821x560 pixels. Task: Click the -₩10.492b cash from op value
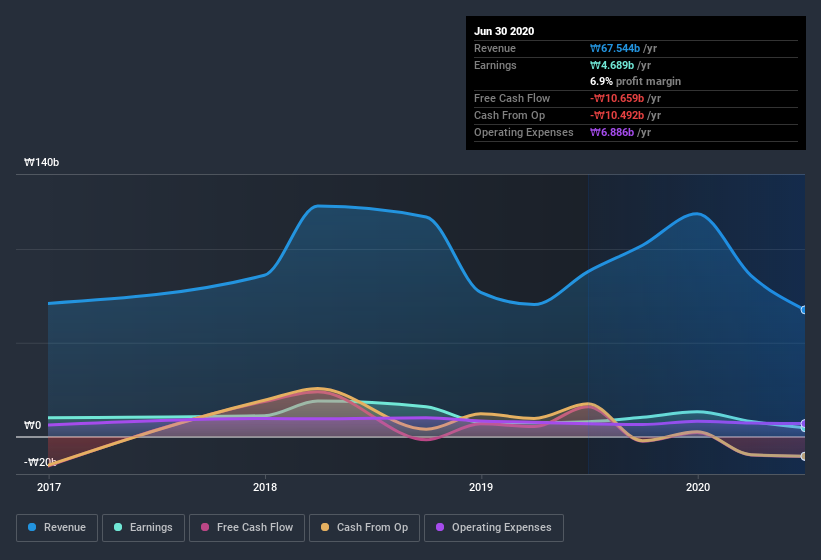617,115
